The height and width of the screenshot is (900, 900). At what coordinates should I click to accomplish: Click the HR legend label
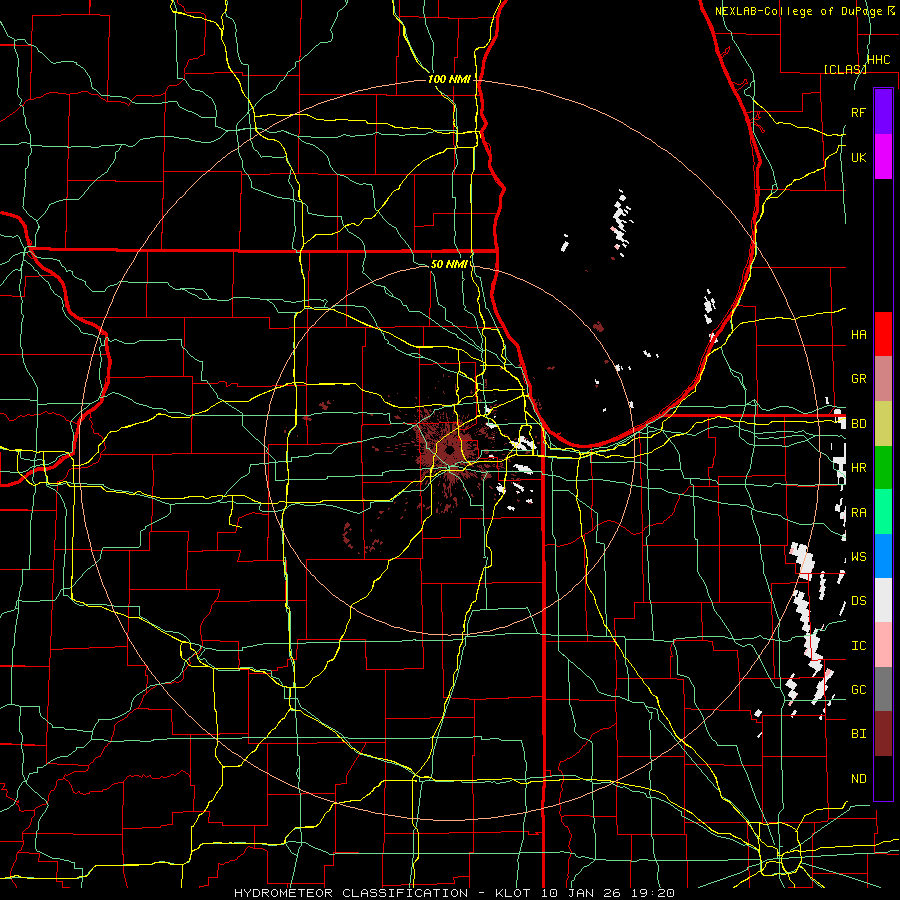coord(858,468)
